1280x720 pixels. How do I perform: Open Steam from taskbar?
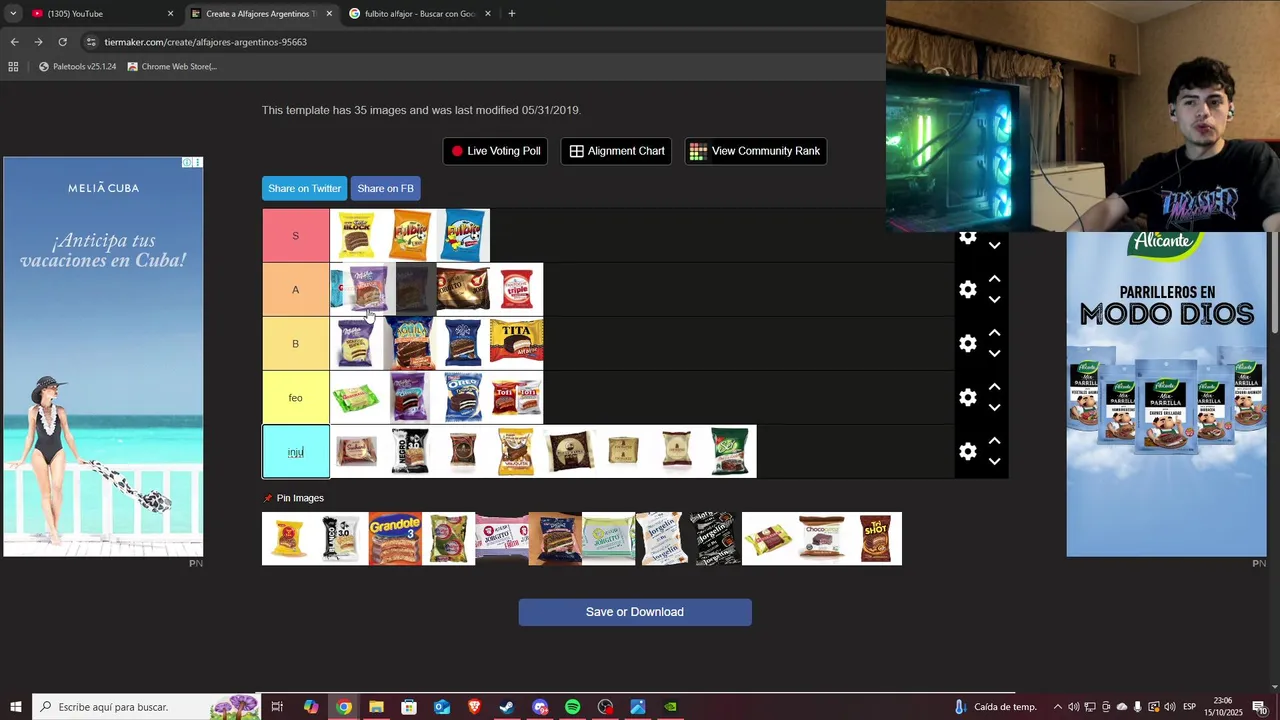point(507,707)
